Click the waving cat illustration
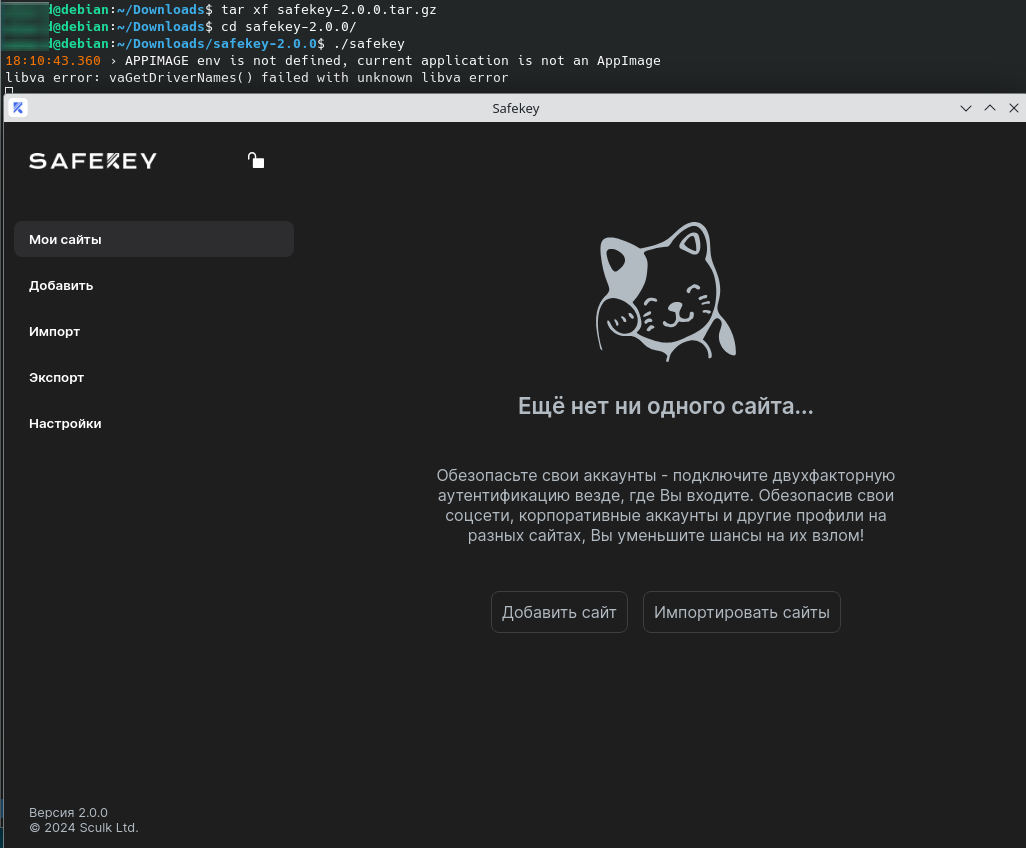The width and height of the screenshot is (1026, 848). (665, 292)
